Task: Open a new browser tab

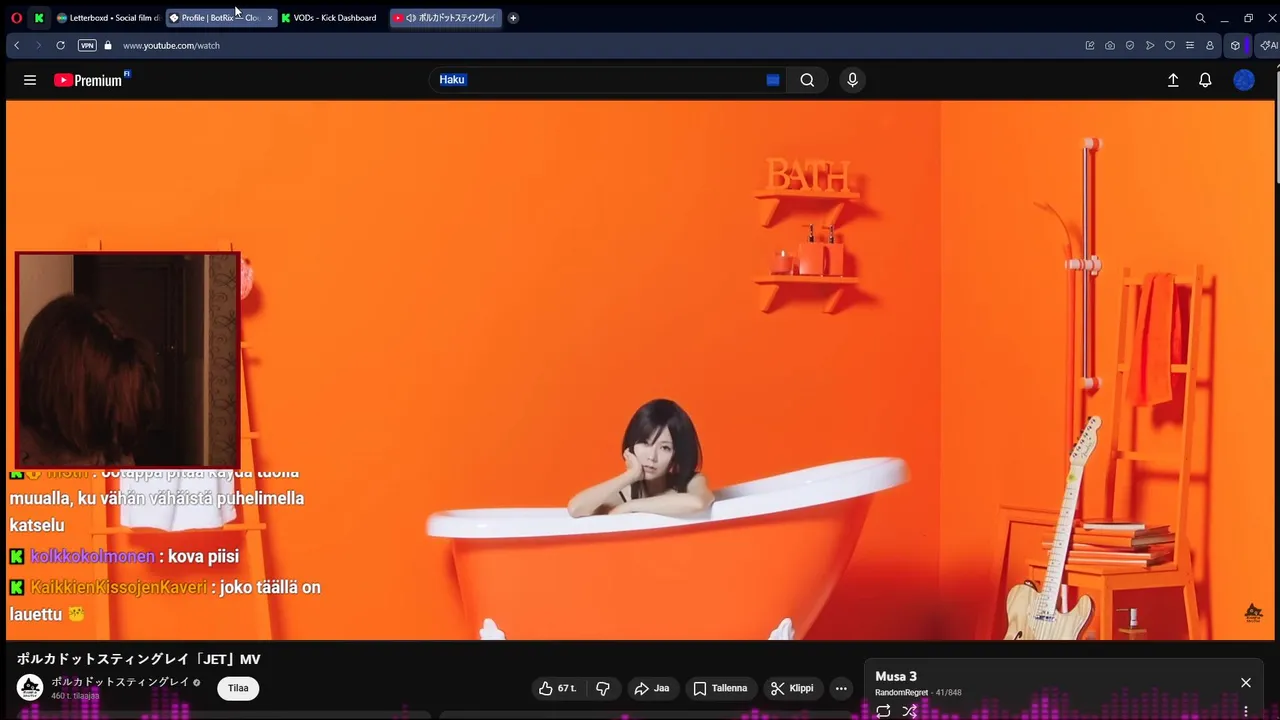Action: [513, 18]
